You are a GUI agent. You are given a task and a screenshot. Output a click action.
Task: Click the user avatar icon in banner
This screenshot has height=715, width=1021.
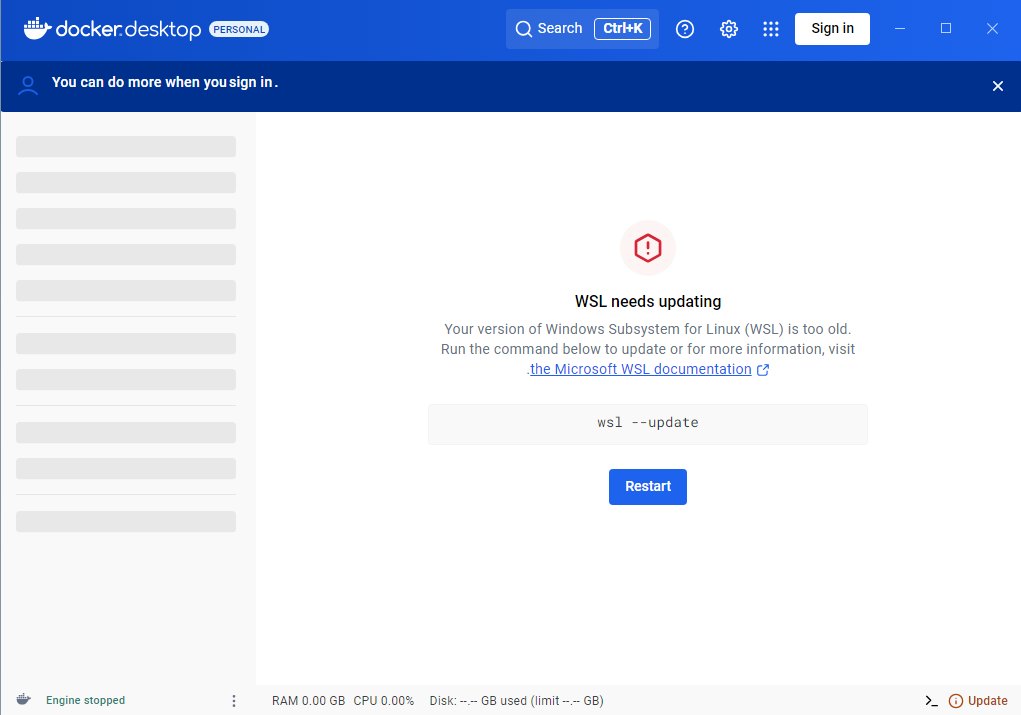(29, 85)
